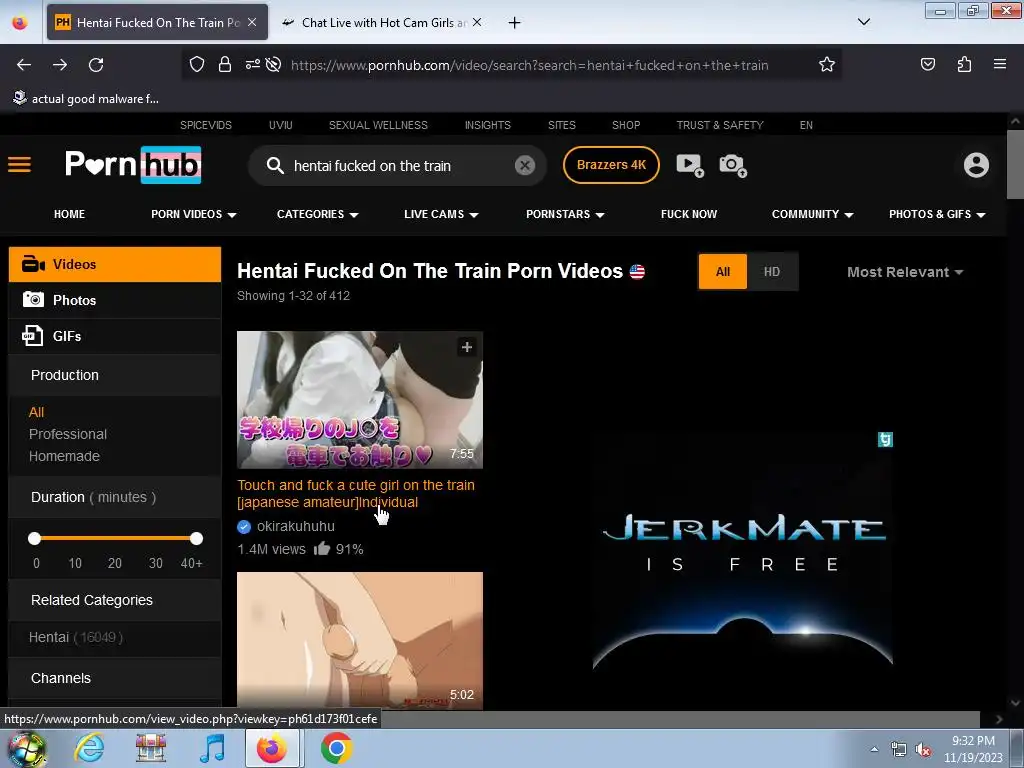The height and width of the screenshot is (768, 1024).
Task: Expand the Live Cams nav dropdown
Action: [441, 214]
